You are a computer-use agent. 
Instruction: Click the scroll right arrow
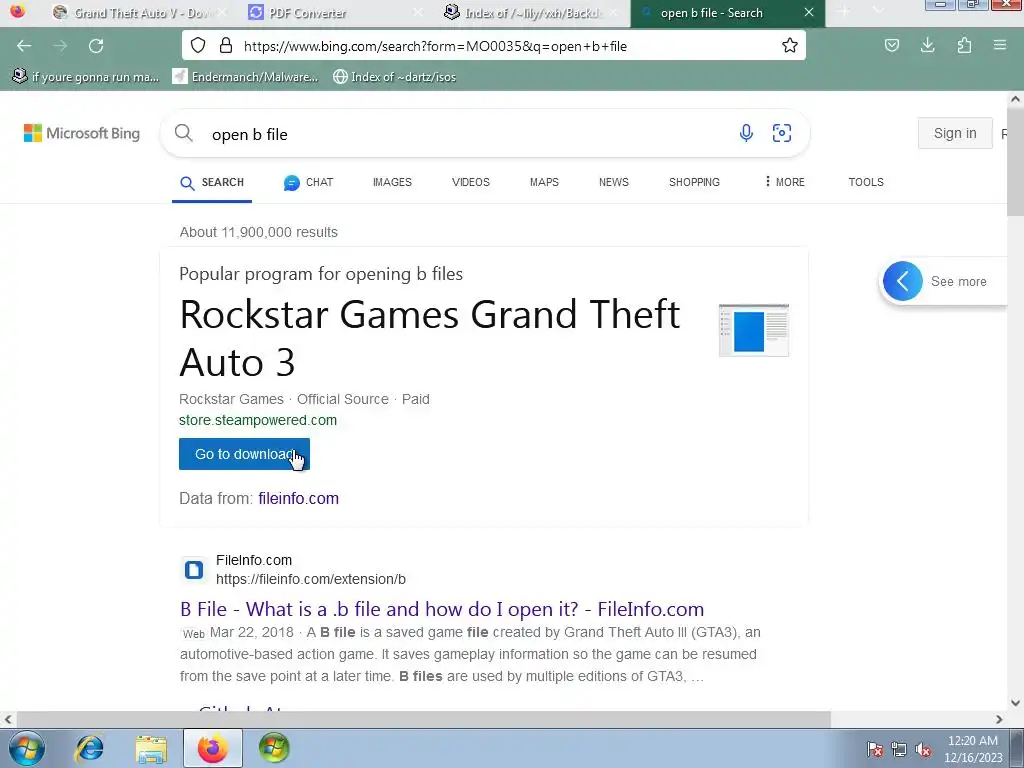(999, 719)
